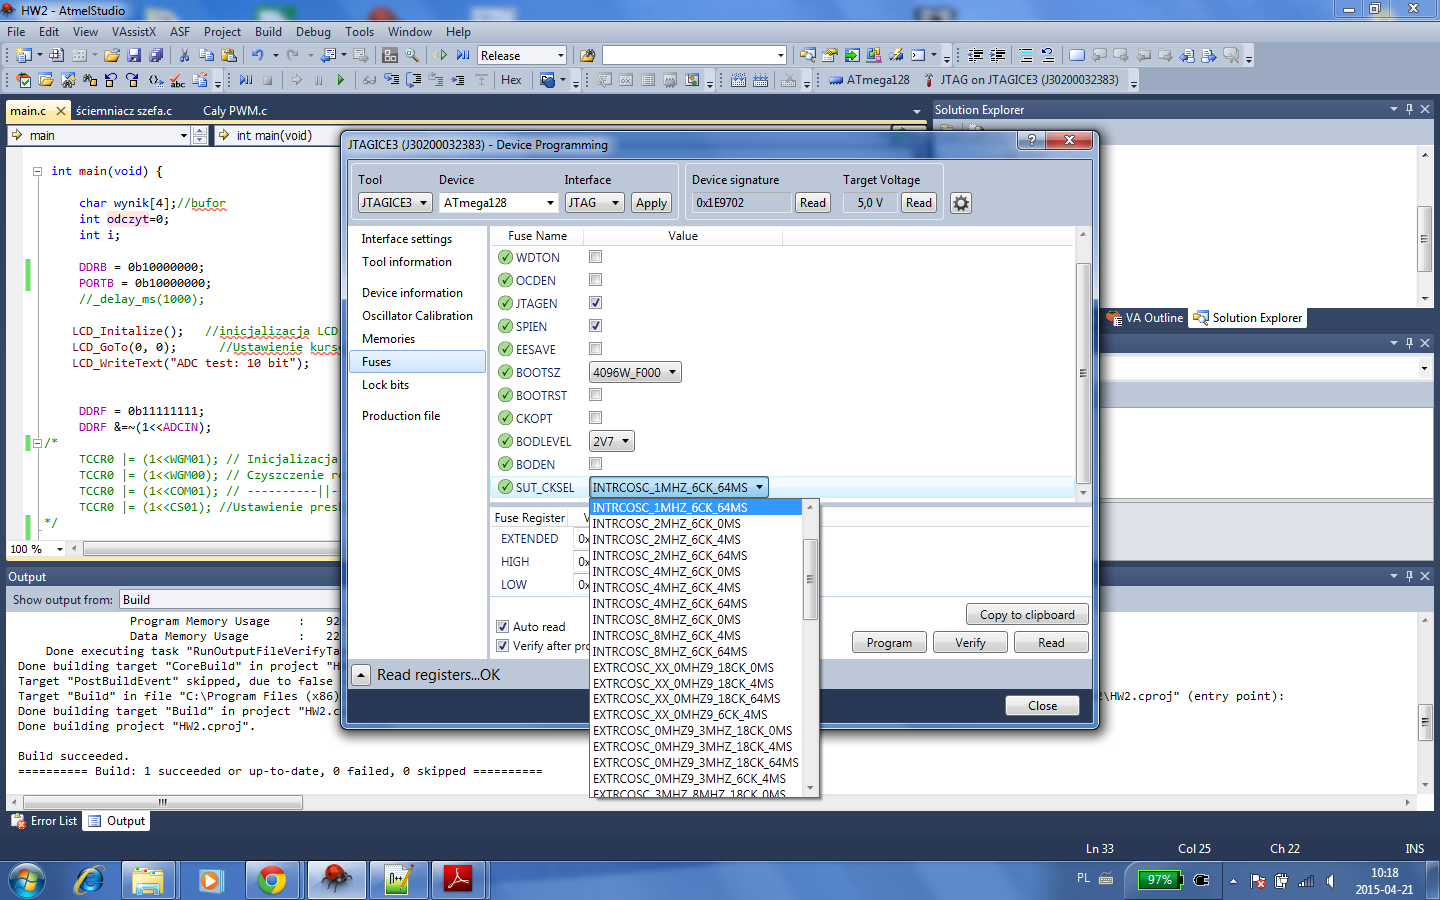Image resolution: width=1440 pixels, height=900 pixels.
Task: Open Google Chrome from the taskbar
Action: tap(271, 880)
